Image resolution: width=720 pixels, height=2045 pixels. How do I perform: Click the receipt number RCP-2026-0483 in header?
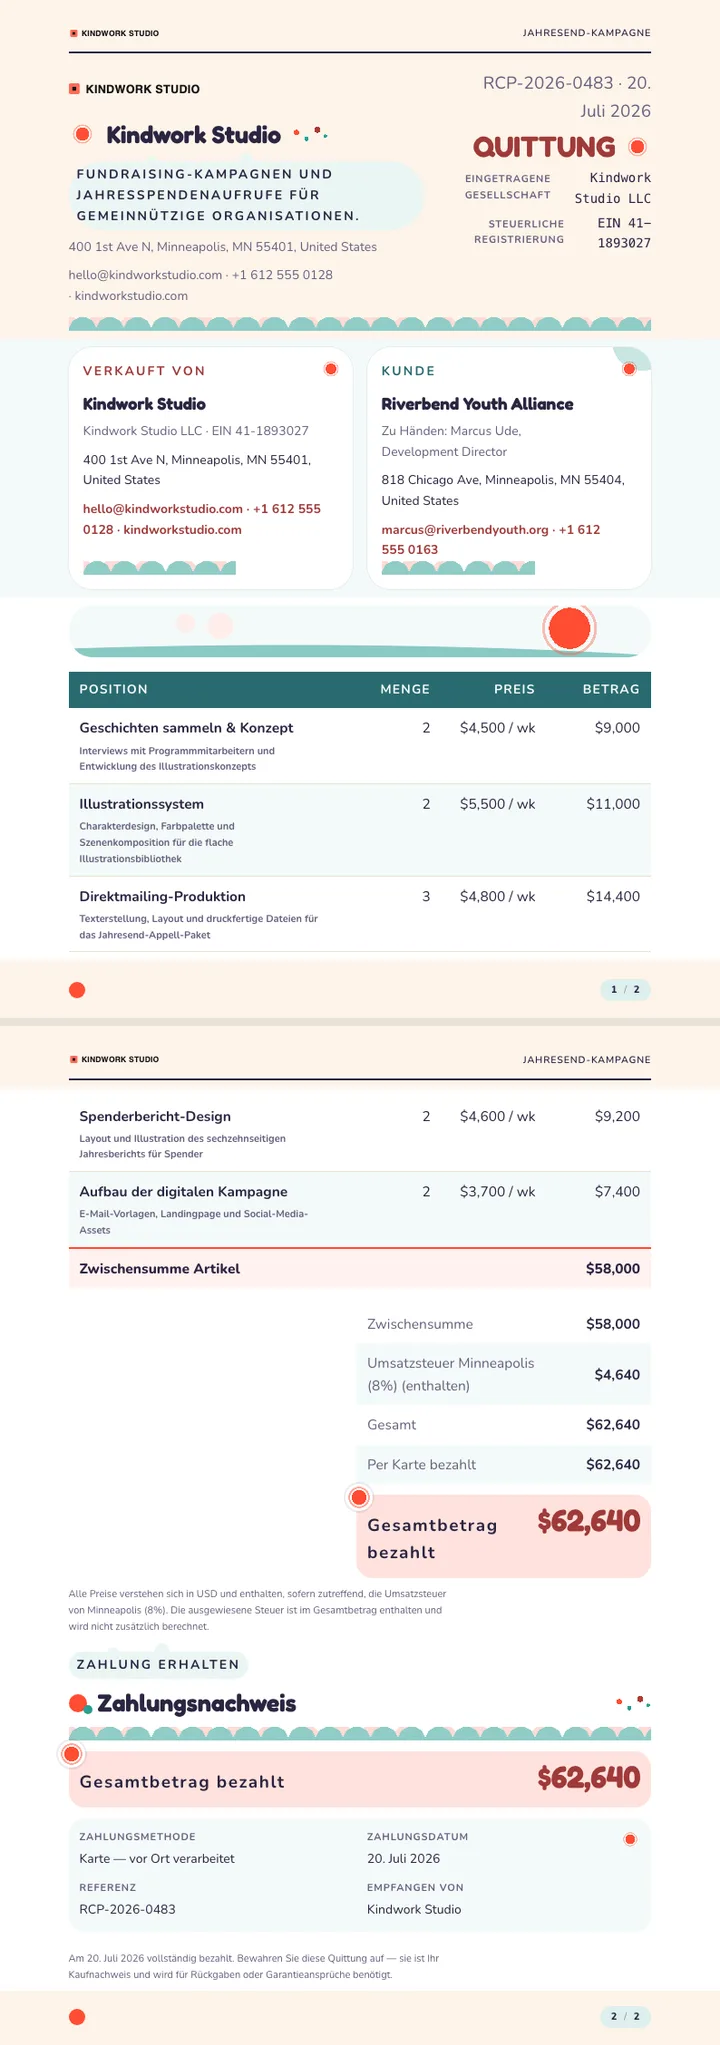coord(548,82)
